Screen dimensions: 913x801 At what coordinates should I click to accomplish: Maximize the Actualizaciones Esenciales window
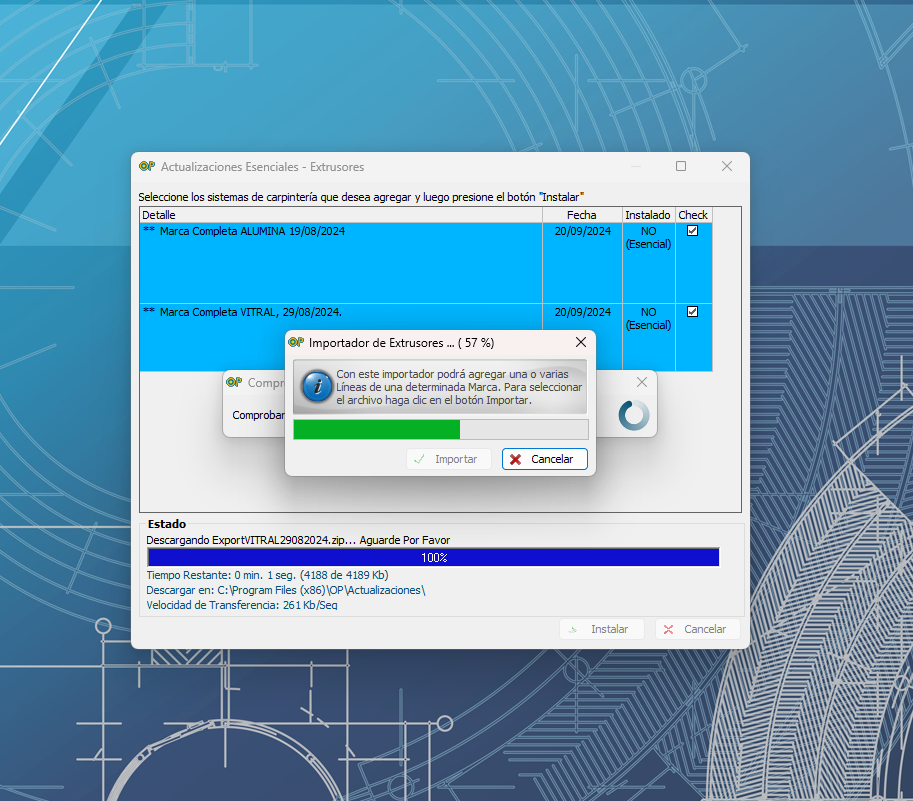pos(681,166)
